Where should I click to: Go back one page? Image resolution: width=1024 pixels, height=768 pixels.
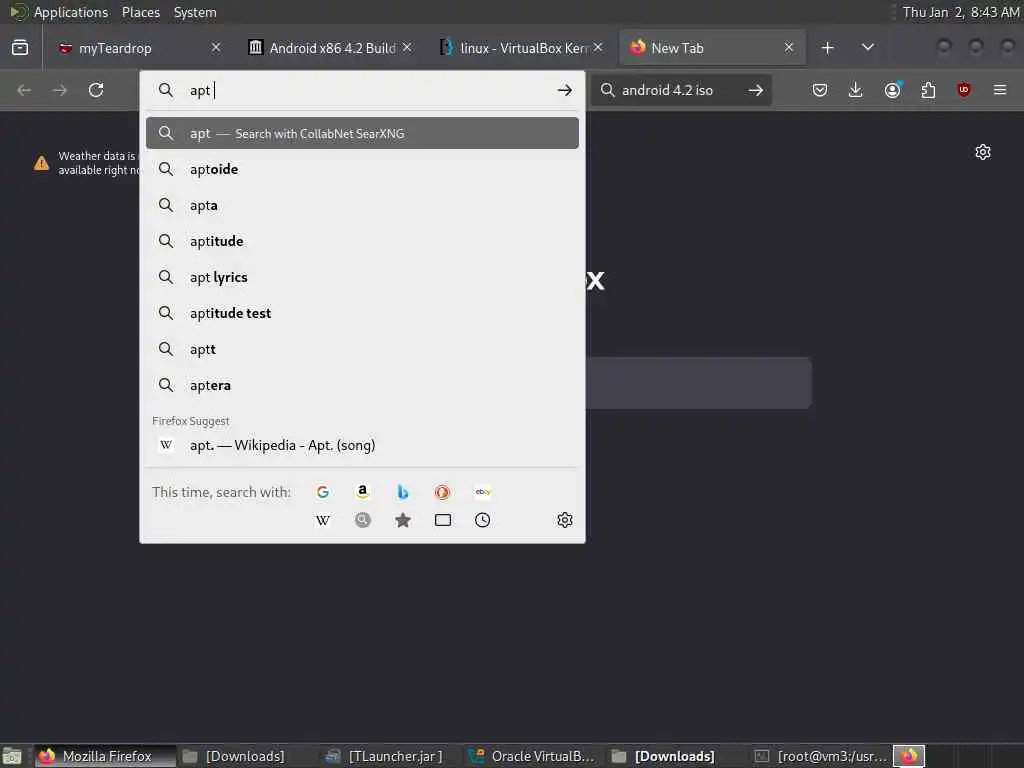tap(24, 90)
